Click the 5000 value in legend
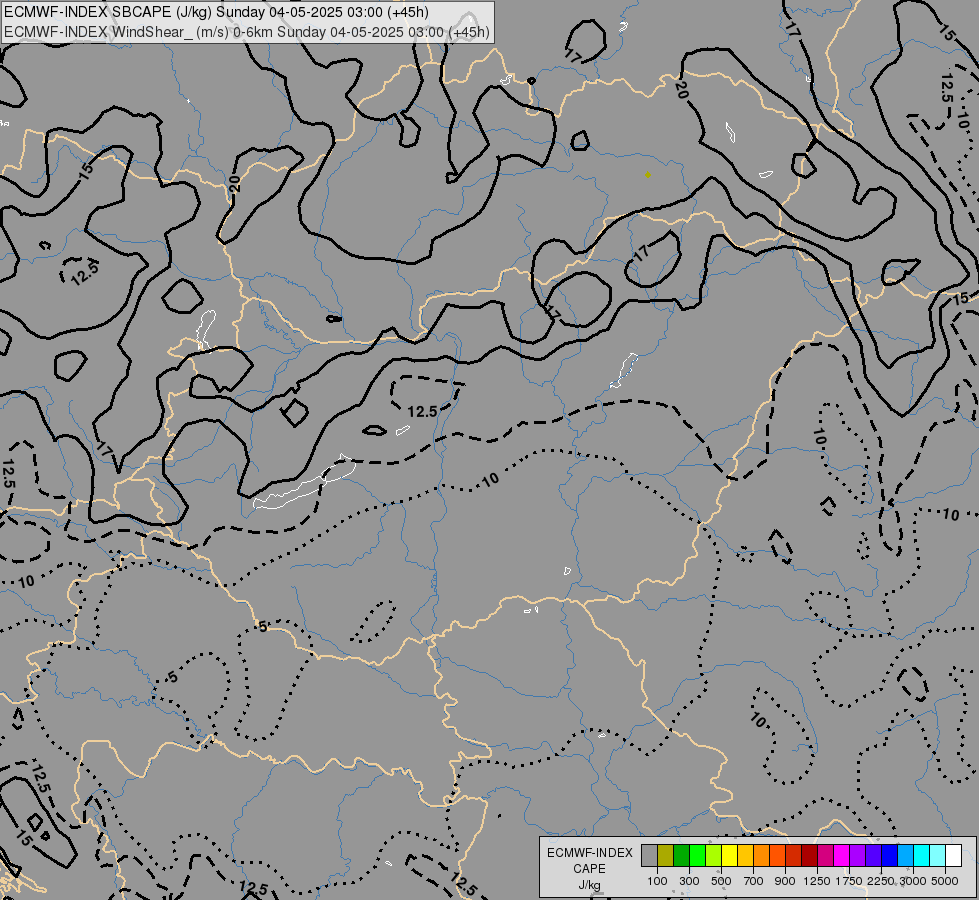The image size is (979, 900). 945,881
